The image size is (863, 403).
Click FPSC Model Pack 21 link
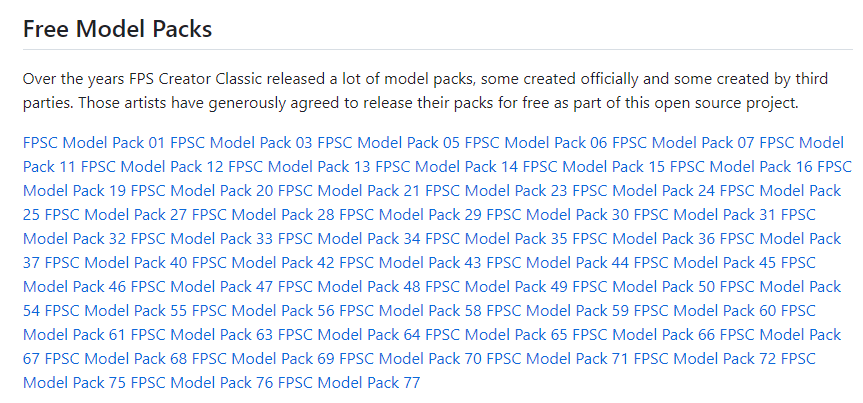click(349, 190)
